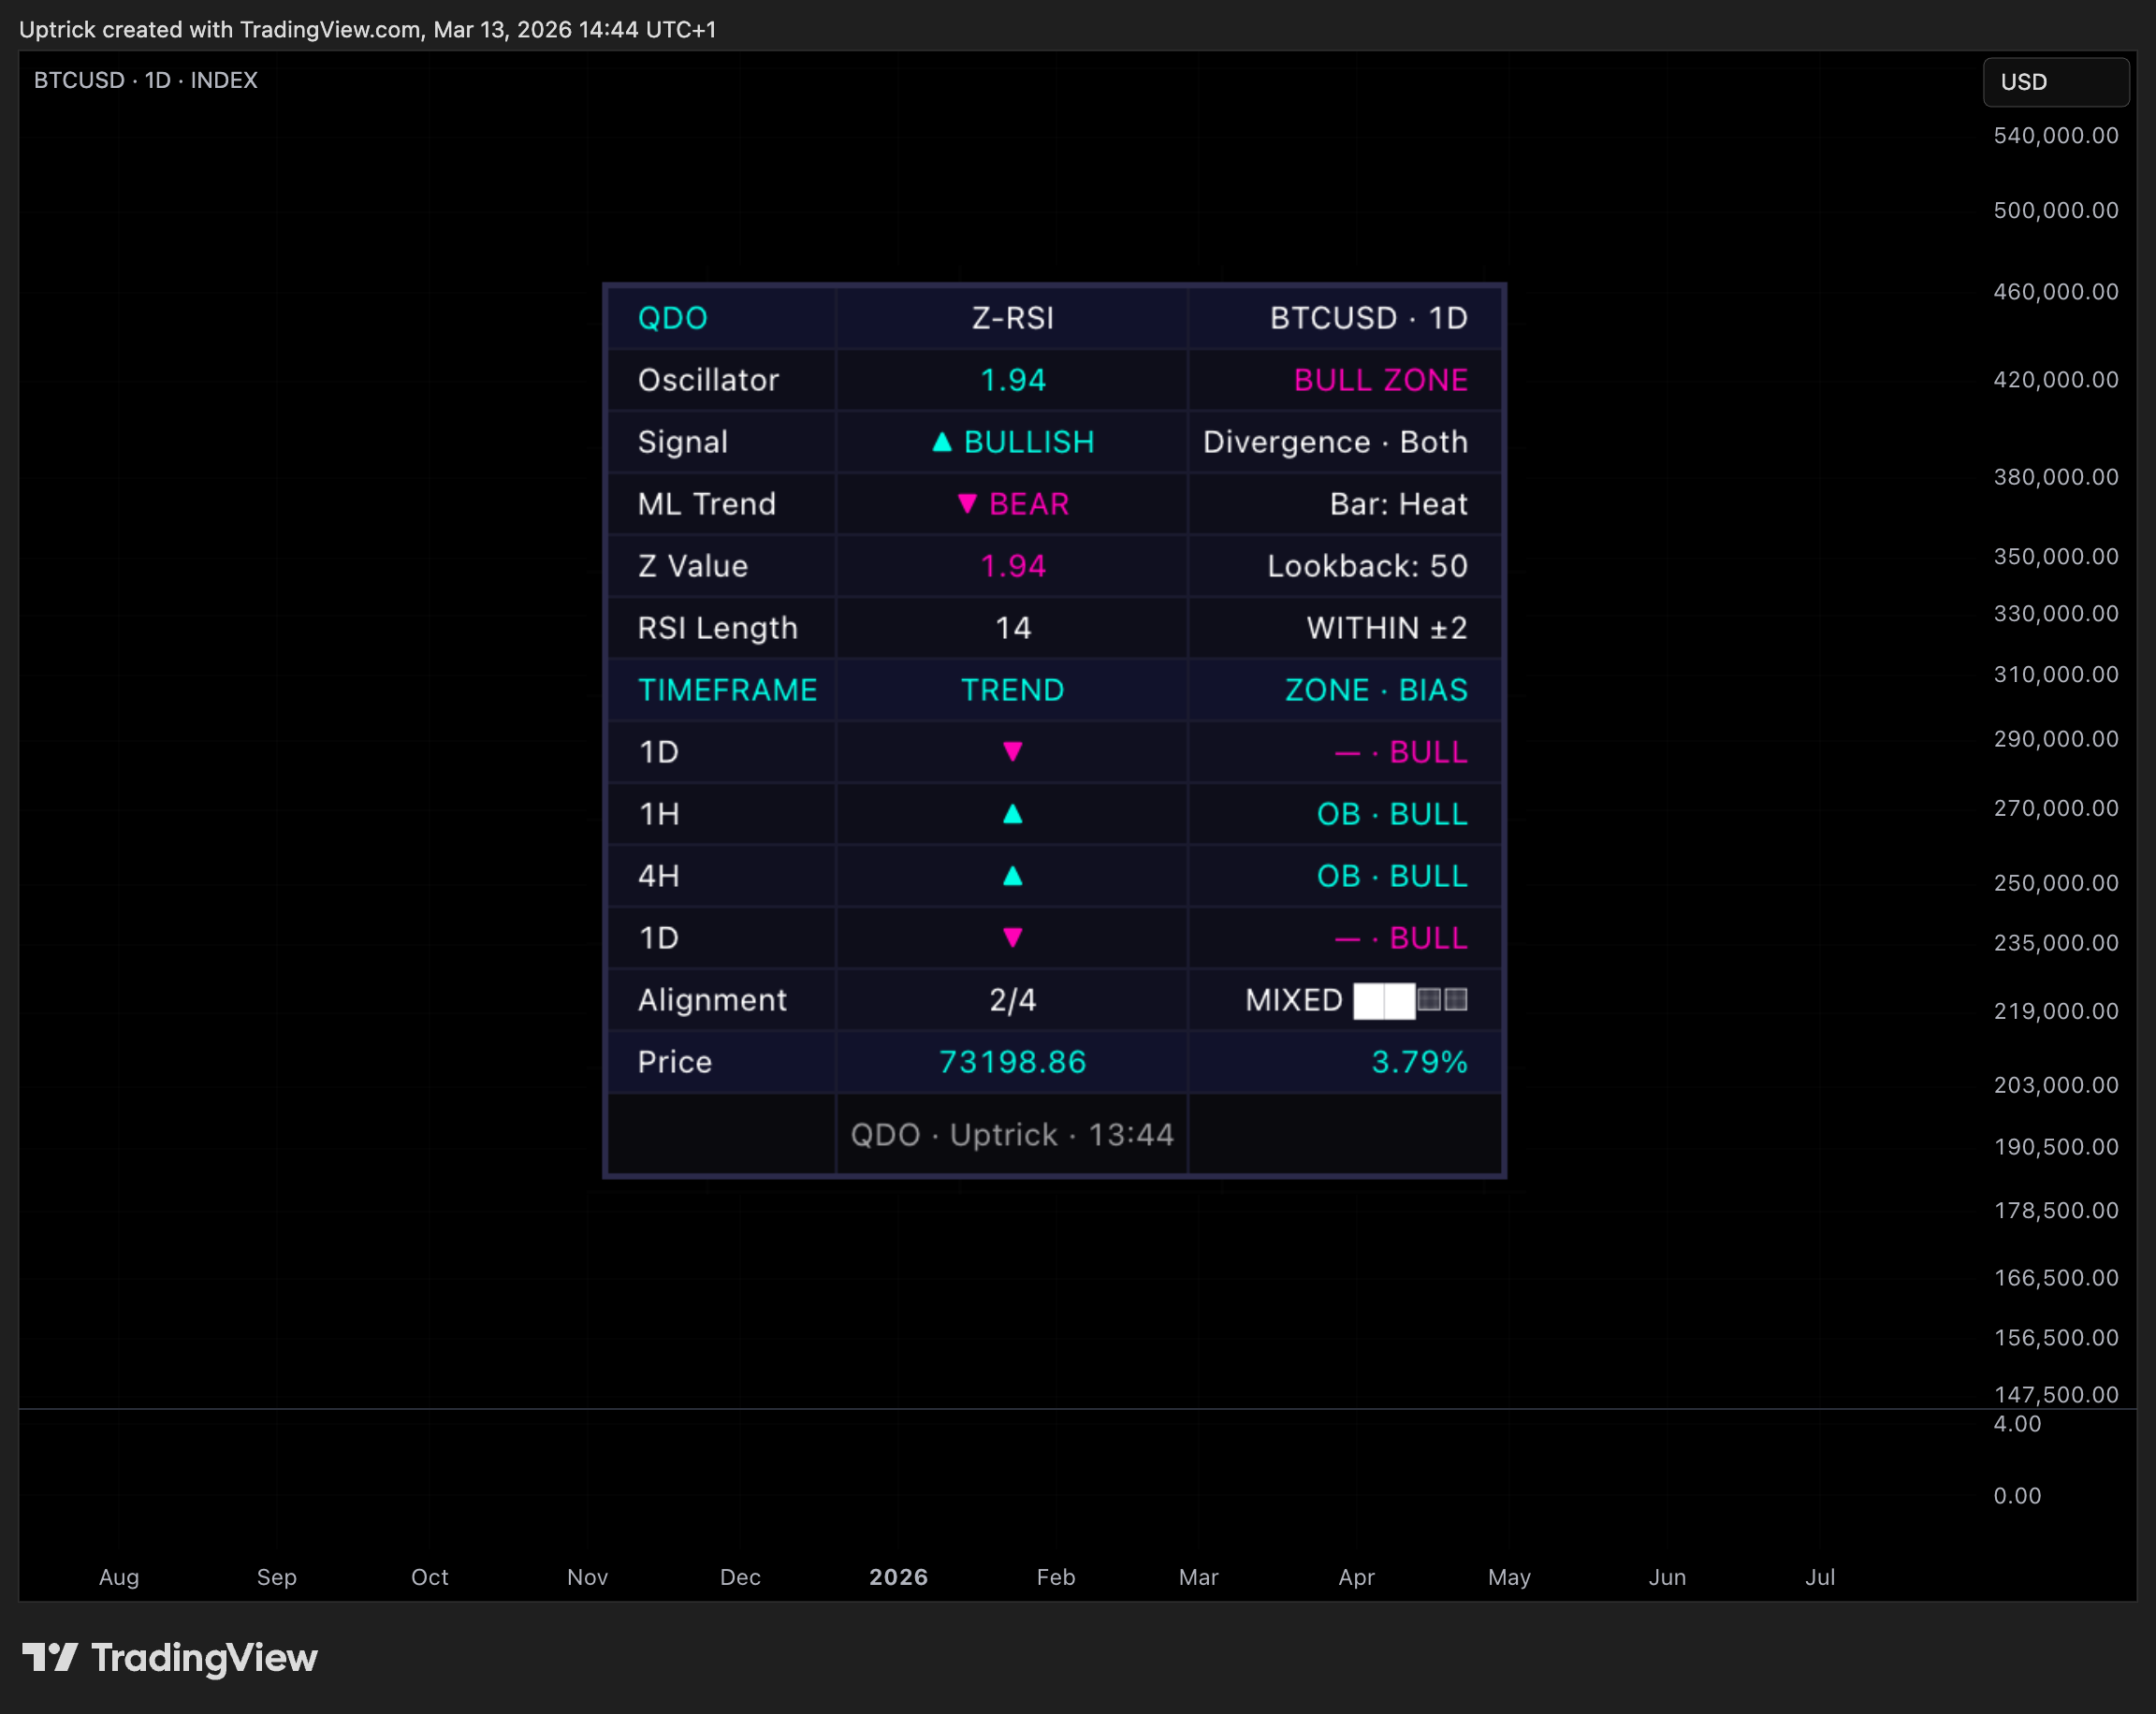Click the QDO · Uptrick · 13:44 footer
Screen dimensions: 2156x1714
click(1012, 1135)
